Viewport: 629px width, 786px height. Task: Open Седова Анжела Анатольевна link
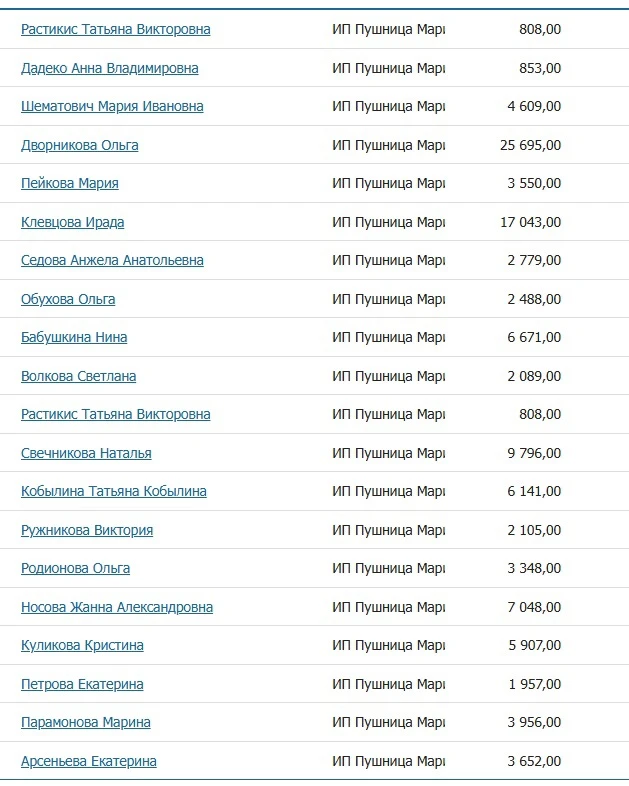[112, 260]
